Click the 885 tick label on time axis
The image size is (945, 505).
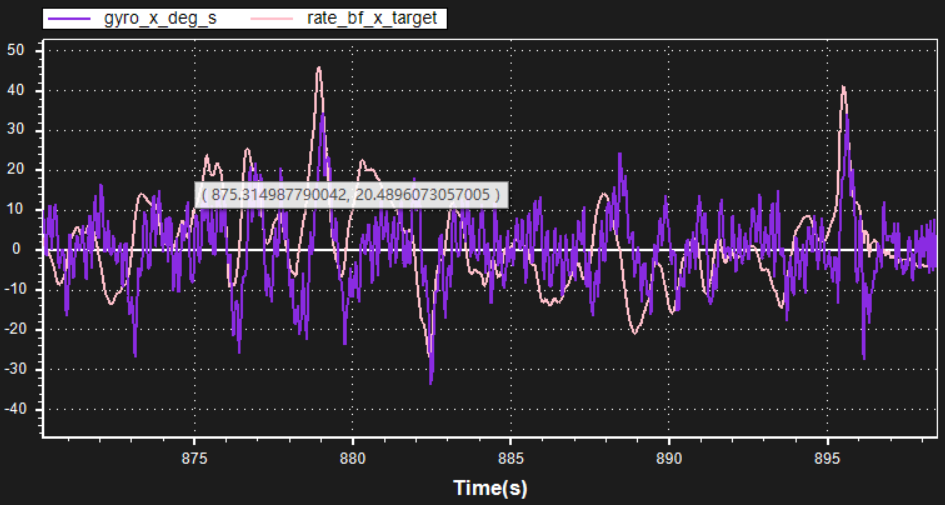pyautogui.click(x=510, y=459)
